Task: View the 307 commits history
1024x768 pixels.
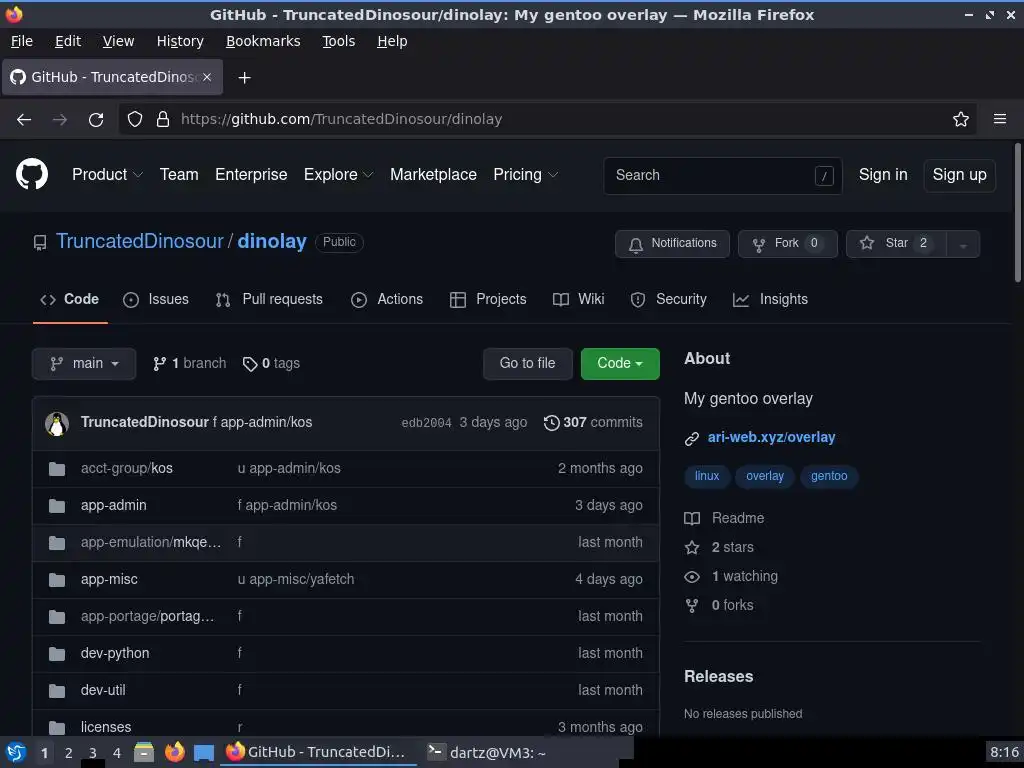Action: (x=593, y=423)
